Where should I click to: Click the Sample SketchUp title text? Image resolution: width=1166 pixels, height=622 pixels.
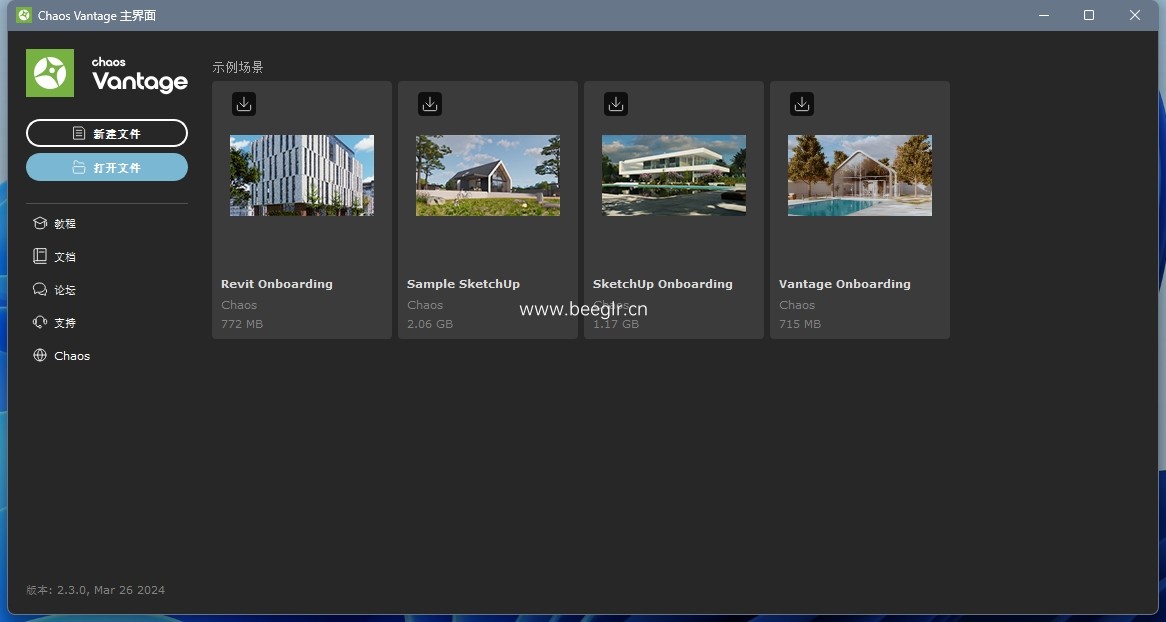463,283
